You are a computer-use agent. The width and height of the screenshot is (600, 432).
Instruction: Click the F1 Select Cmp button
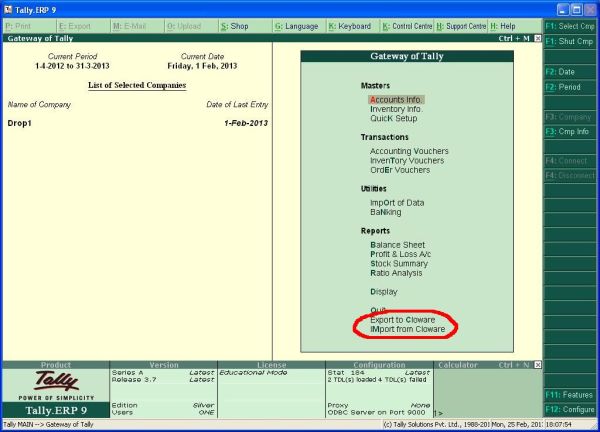click(x=570, y=26)
